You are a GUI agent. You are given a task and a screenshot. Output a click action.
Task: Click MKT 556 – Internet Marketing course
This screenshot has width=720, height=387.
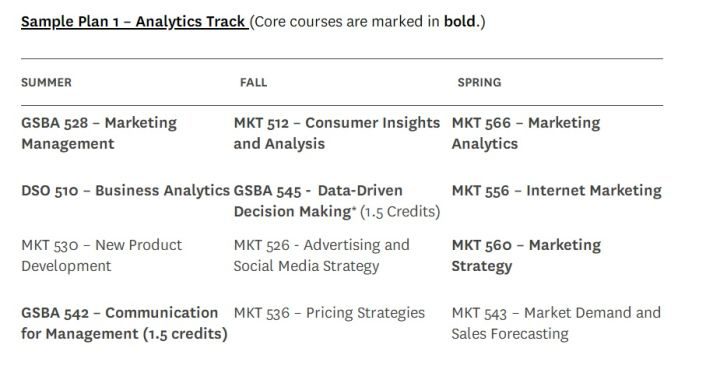tap(557, 191)
